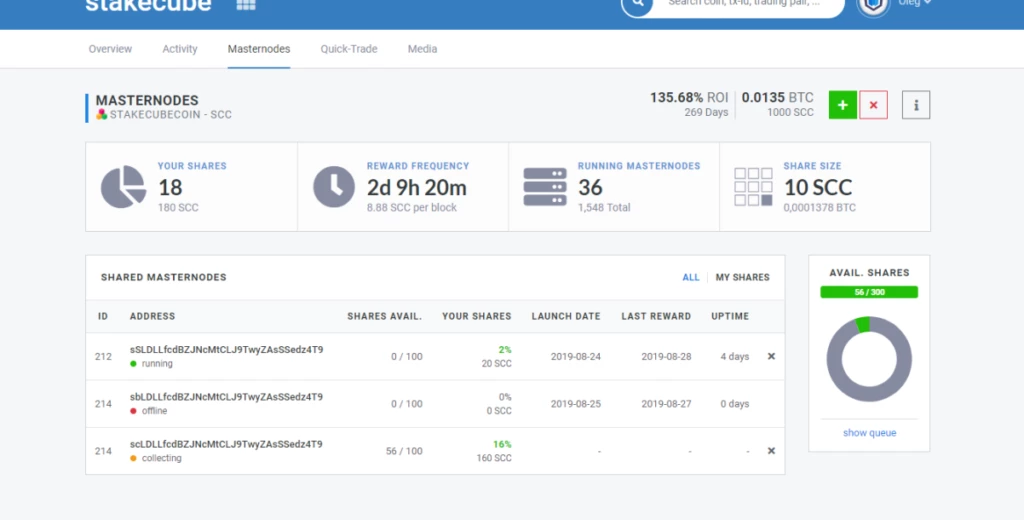Click the 135.68% ROI value
1024x520 pixels.
click(x=689, y=97)
